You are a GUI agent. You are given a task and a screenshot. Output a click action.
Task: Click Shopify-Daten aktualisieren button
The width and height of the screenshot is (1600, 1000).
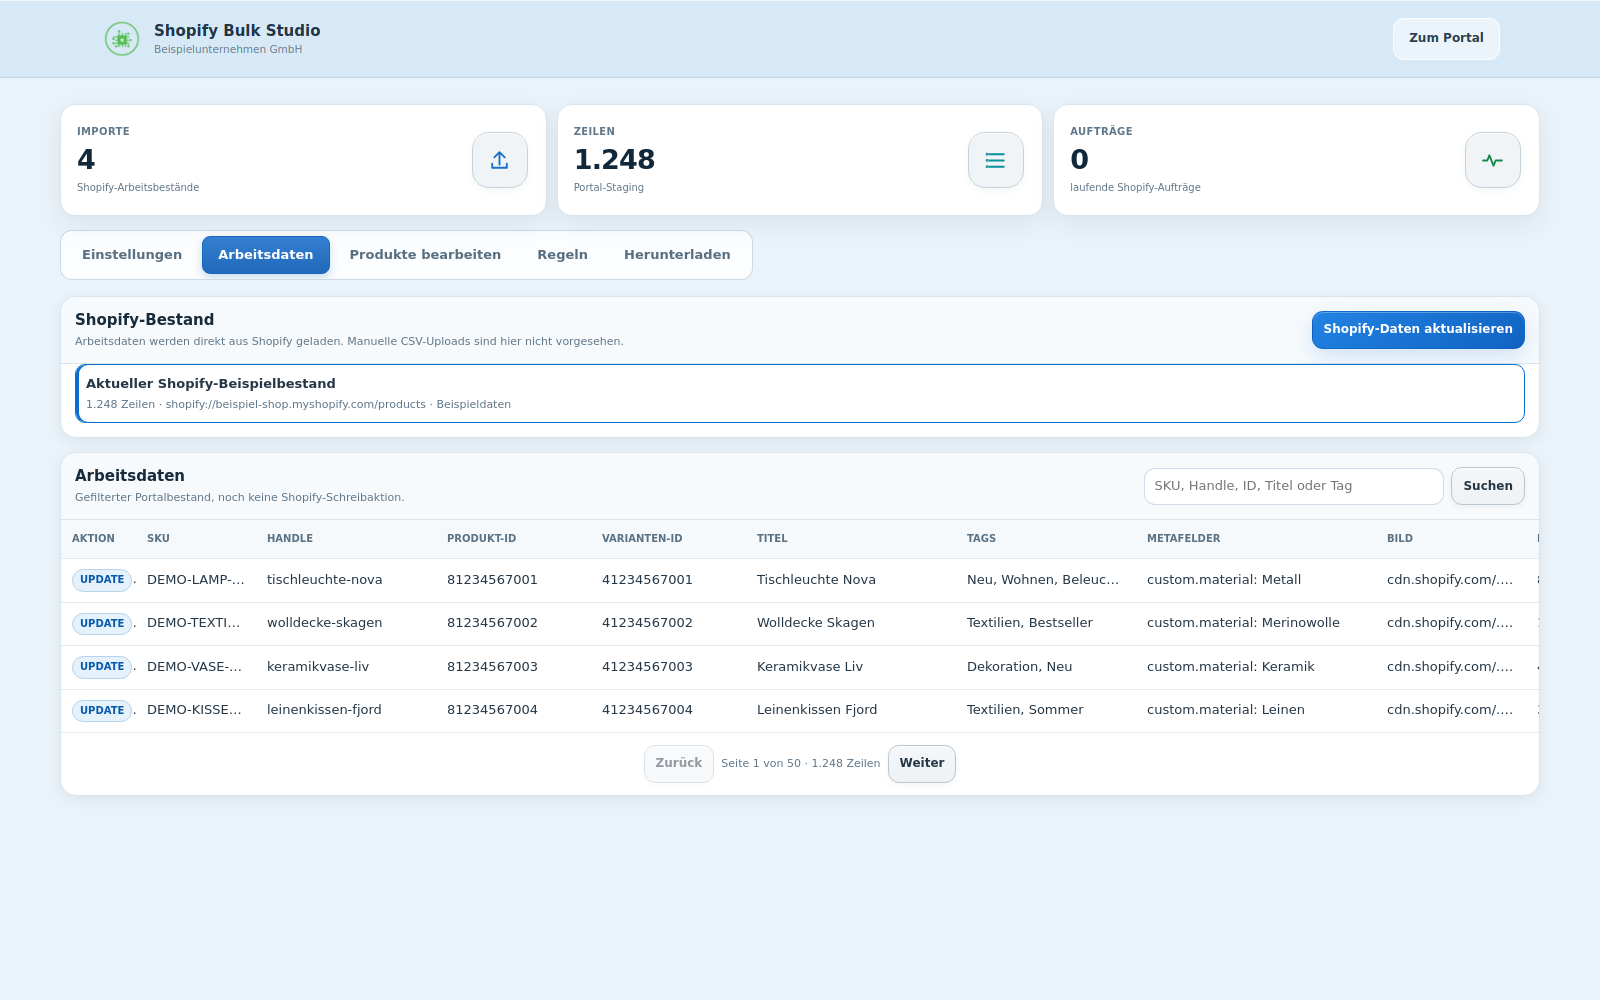click(x=1418, y=329)
